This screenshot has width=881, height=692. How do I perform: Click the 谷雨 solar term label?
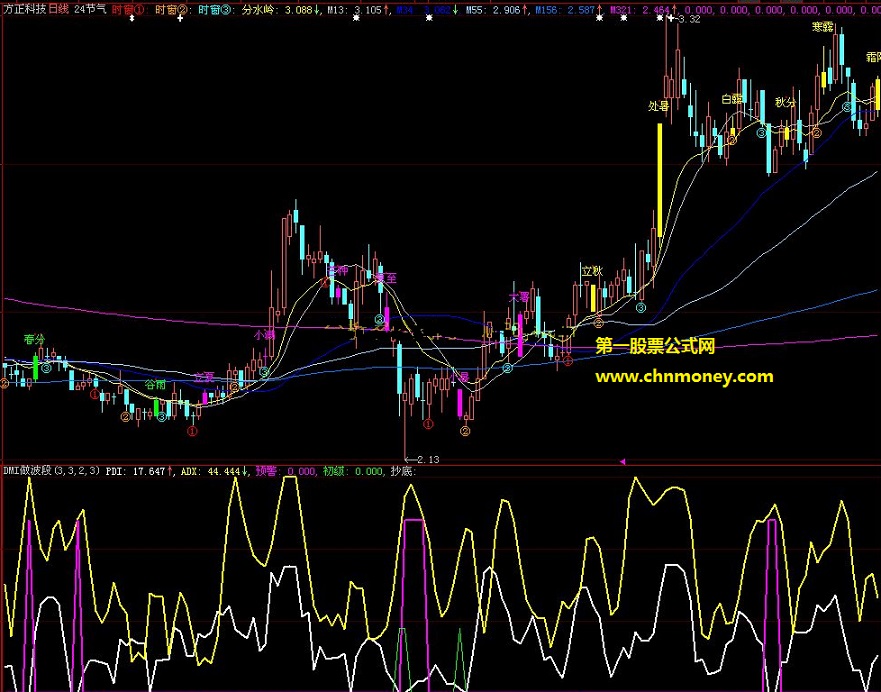tap(156, 385)
